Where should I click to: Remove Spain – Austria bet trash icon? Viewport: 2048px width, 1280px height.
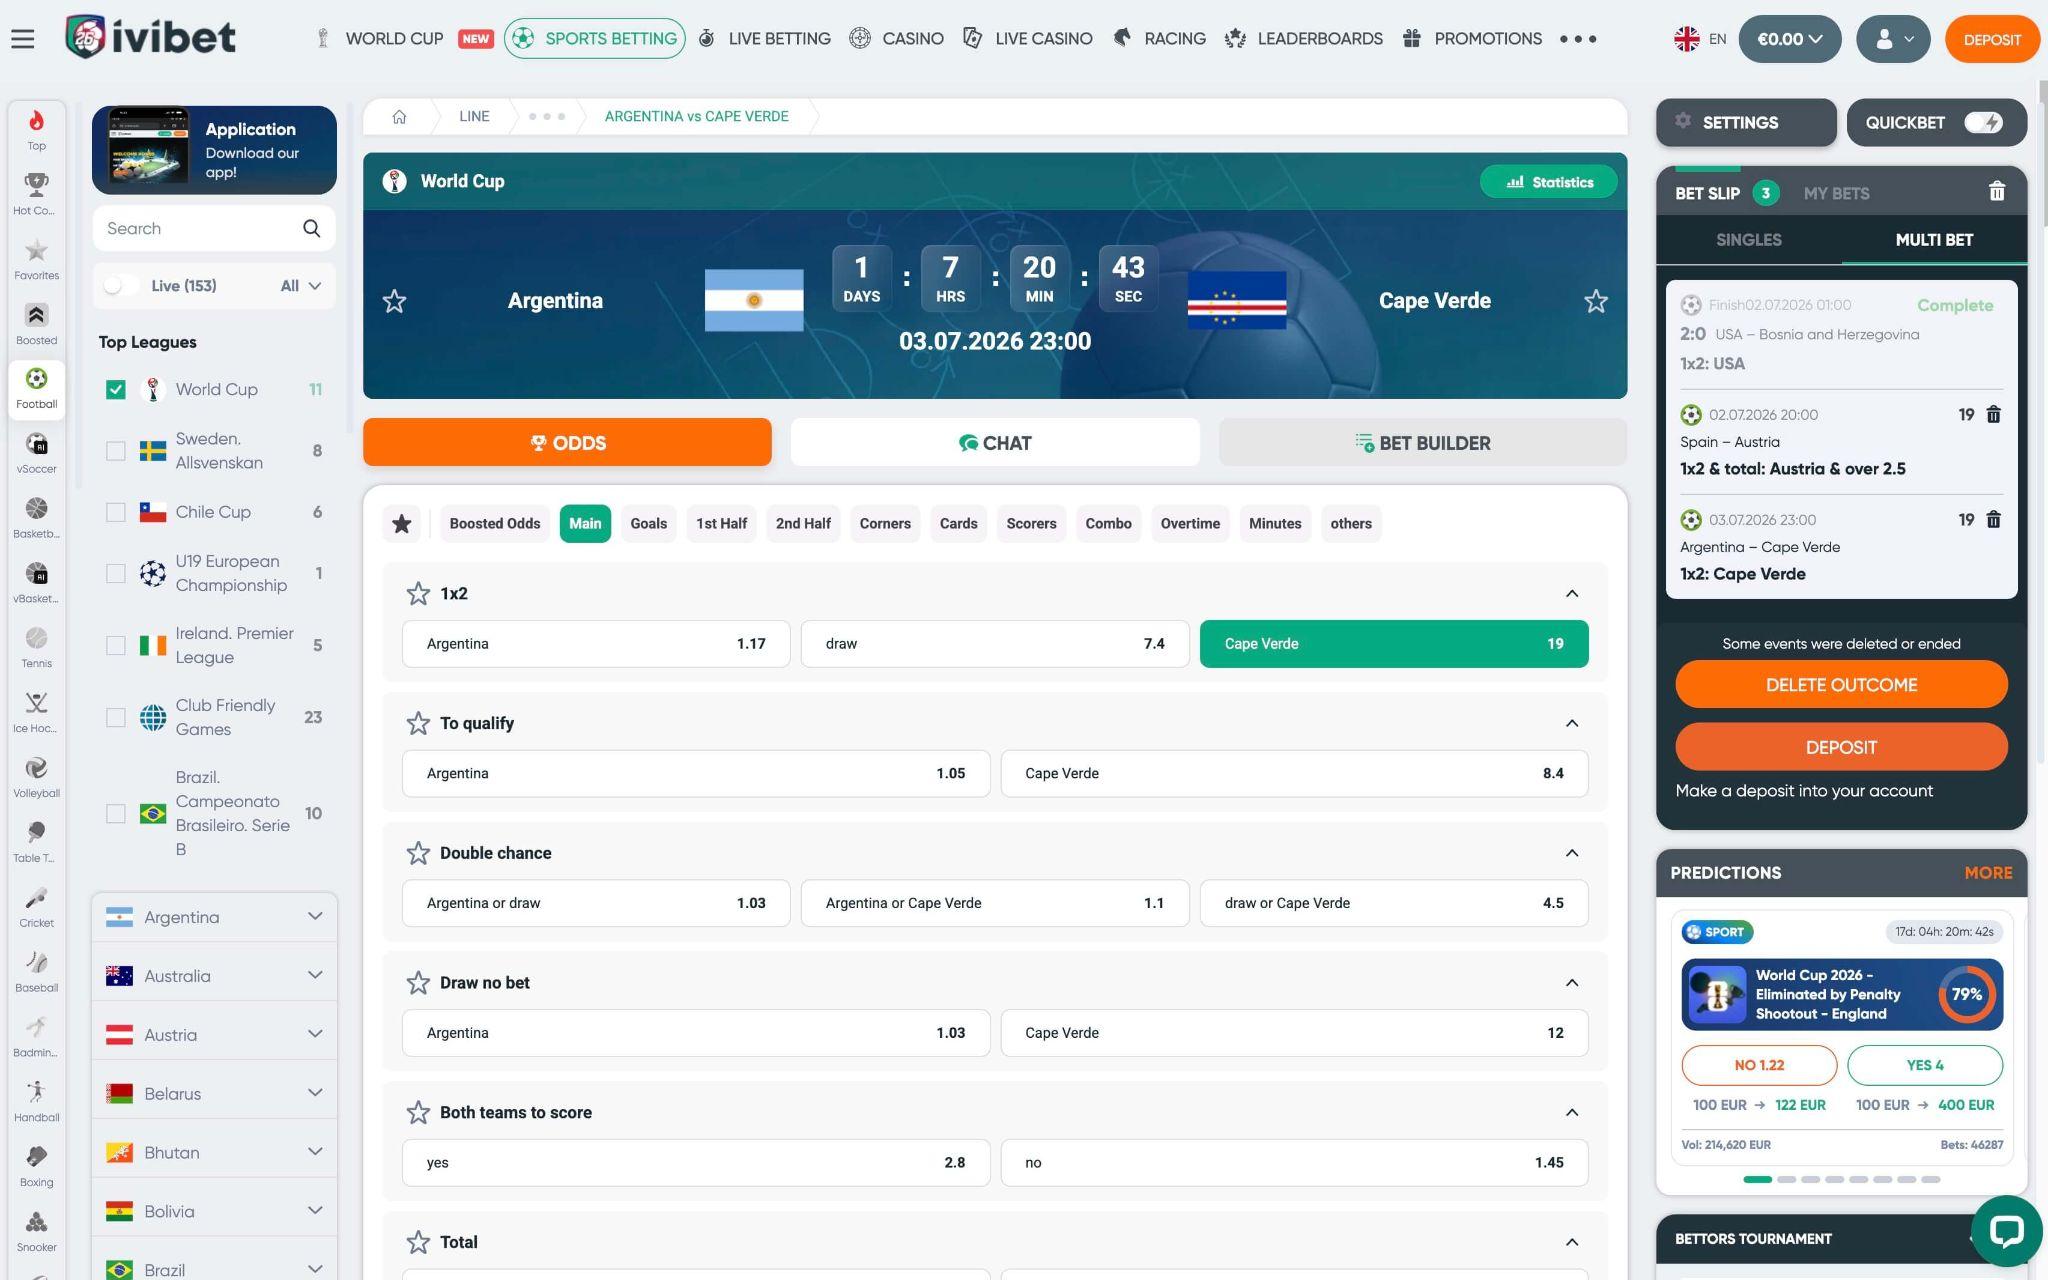point(1993,414)
